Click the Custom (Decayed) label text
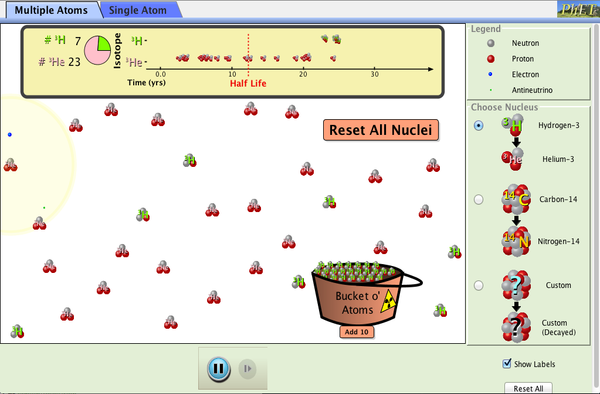The height and width of the screenshot is (394, 600). (559, 327)
